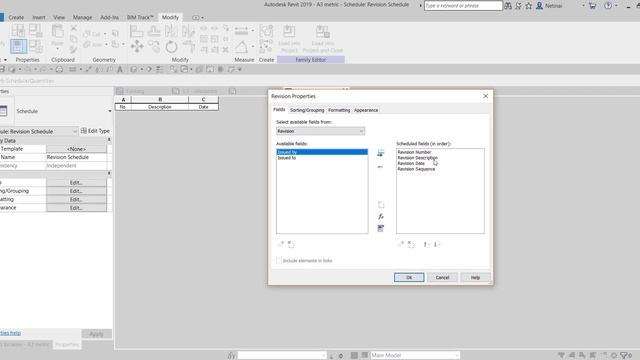The height and width of the screenshot is (360, 640).
Task: Open Select available fields from dropdown
Action: coord(320,131)
